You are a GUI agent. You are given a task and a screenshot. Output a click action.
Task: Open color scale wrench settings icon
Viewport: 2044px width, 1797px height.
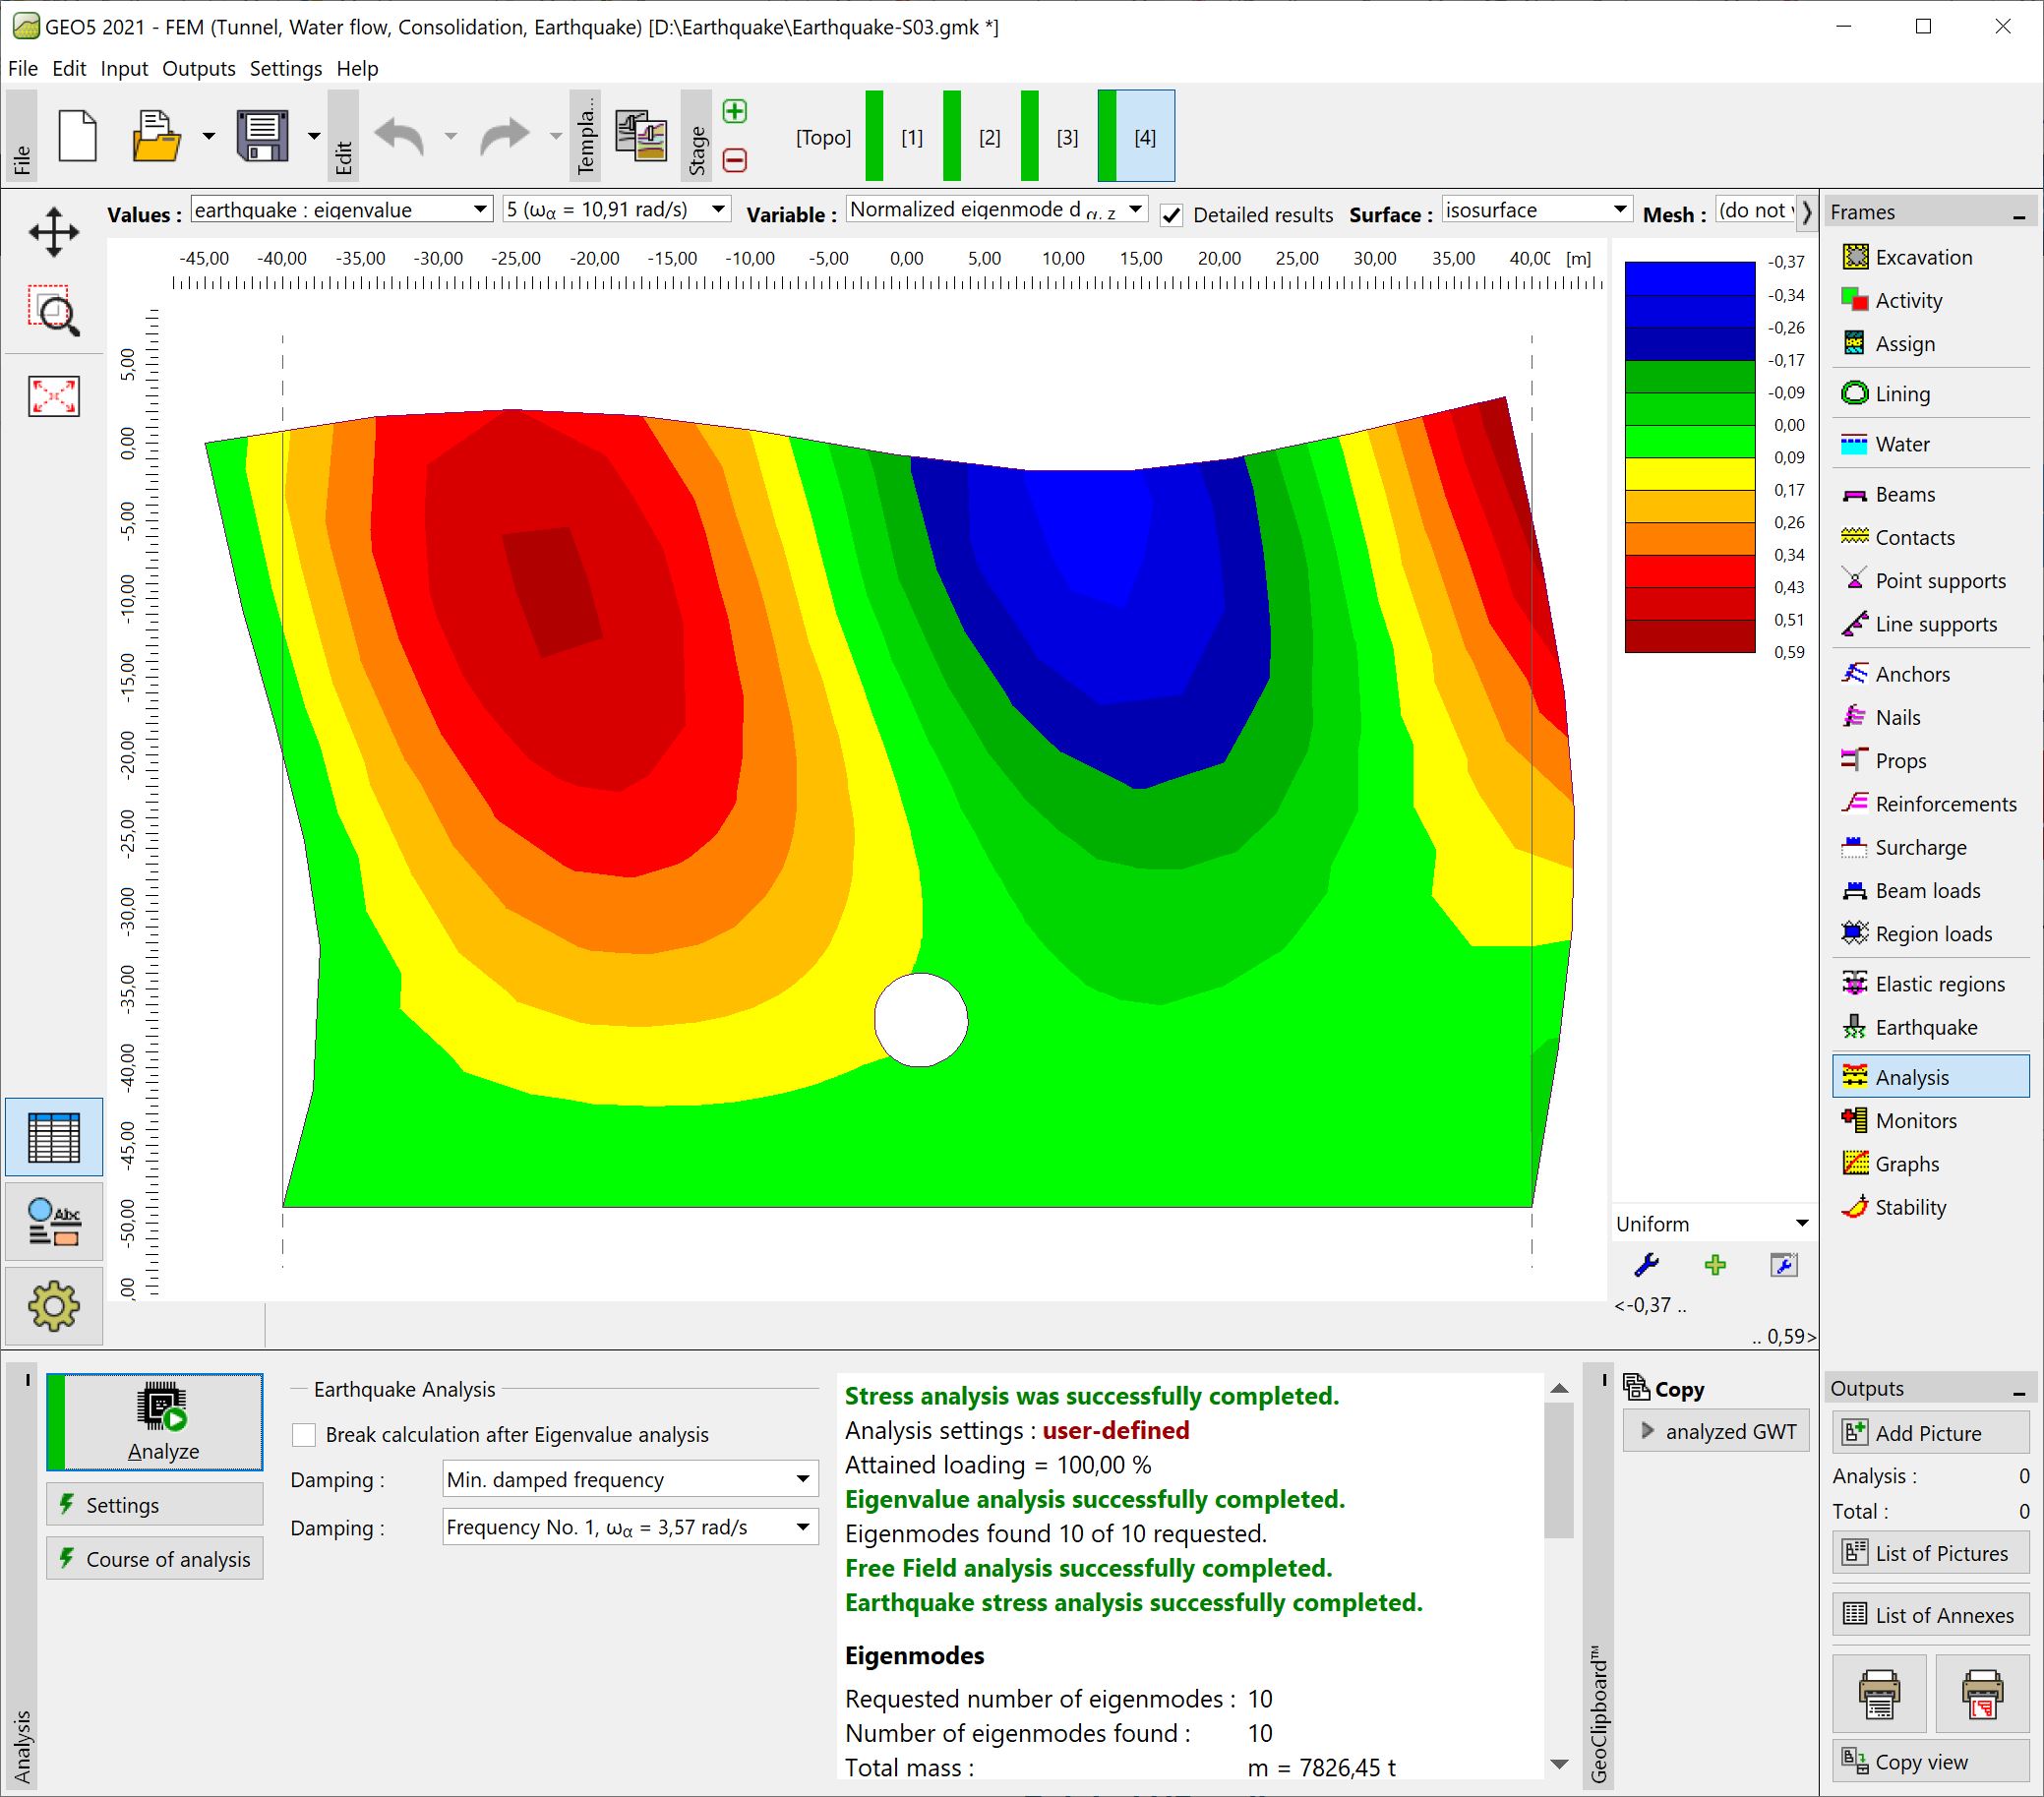click(x=1646, y=1265)
